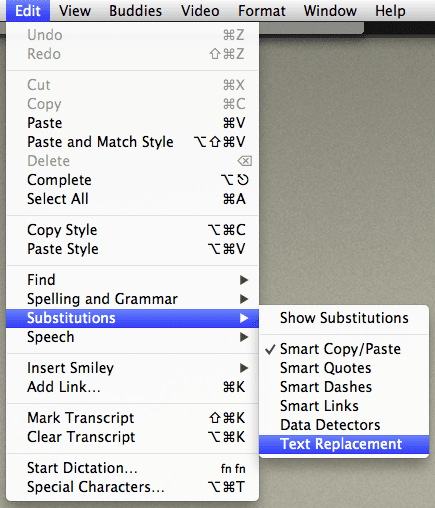Choose Start Dictation… menu item
This screenshot has height=508, width=435.
(132, 468)
